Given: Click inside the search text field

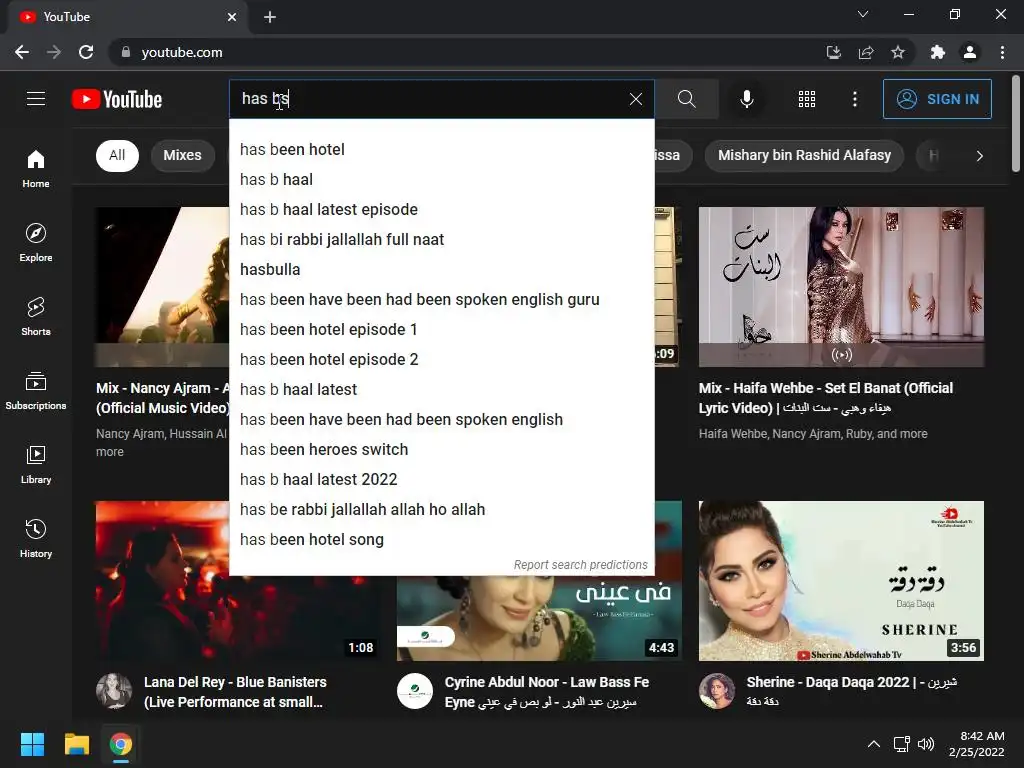Looking at the screenshot, I should 431,99.
